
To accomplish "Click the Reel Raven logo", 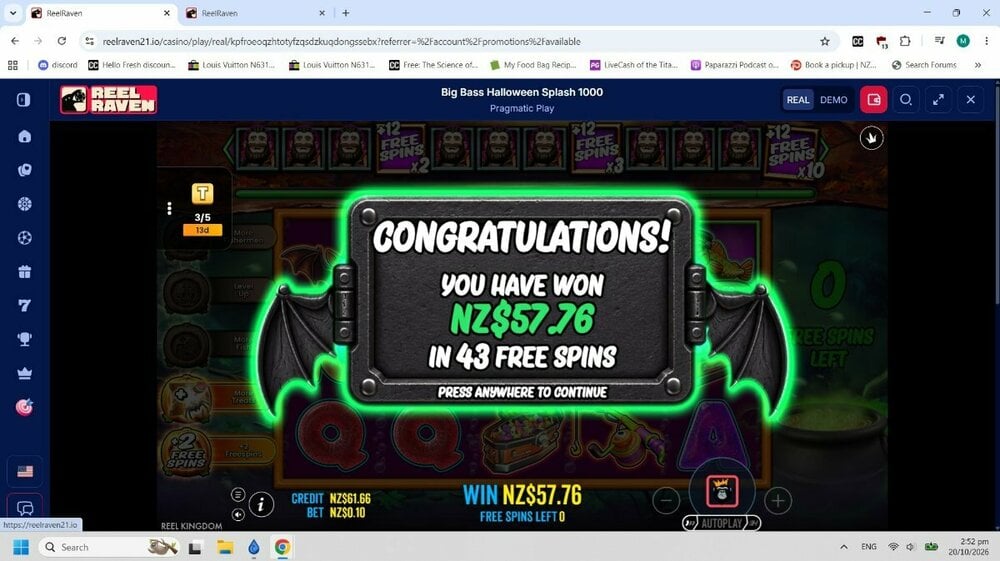I will coord(108,100).
